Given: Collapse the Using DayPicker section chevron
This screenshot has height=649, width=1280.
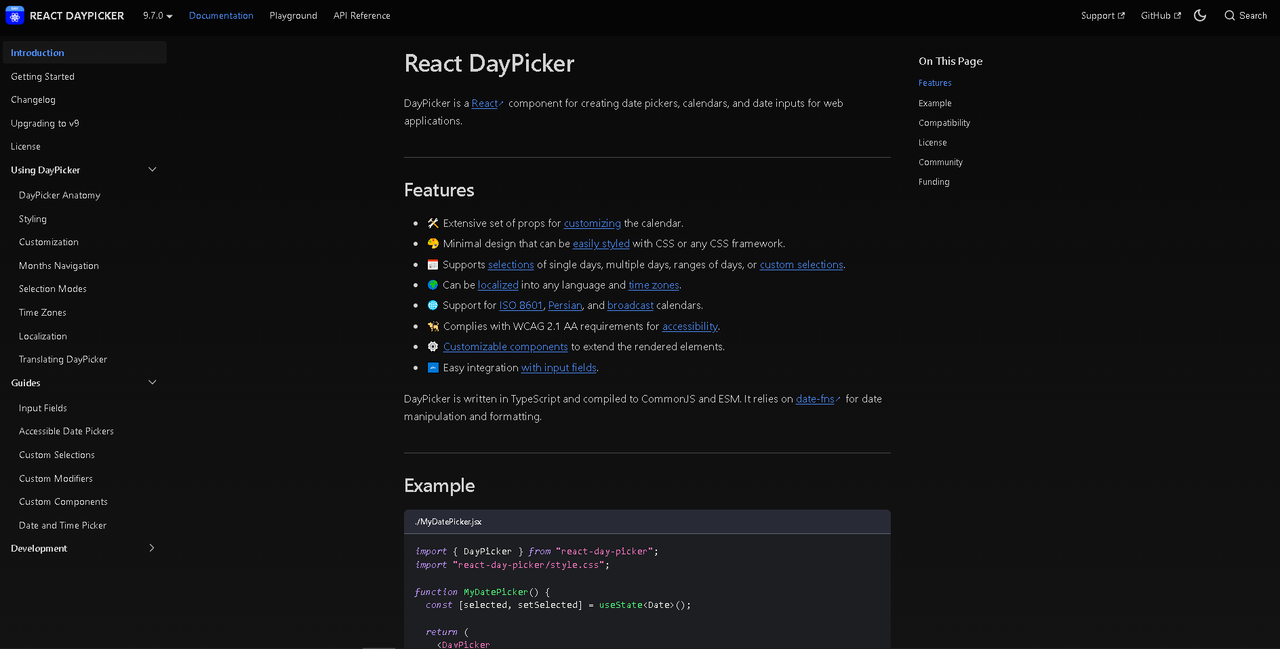Looking at the screenshot, I should pos(152,170).
